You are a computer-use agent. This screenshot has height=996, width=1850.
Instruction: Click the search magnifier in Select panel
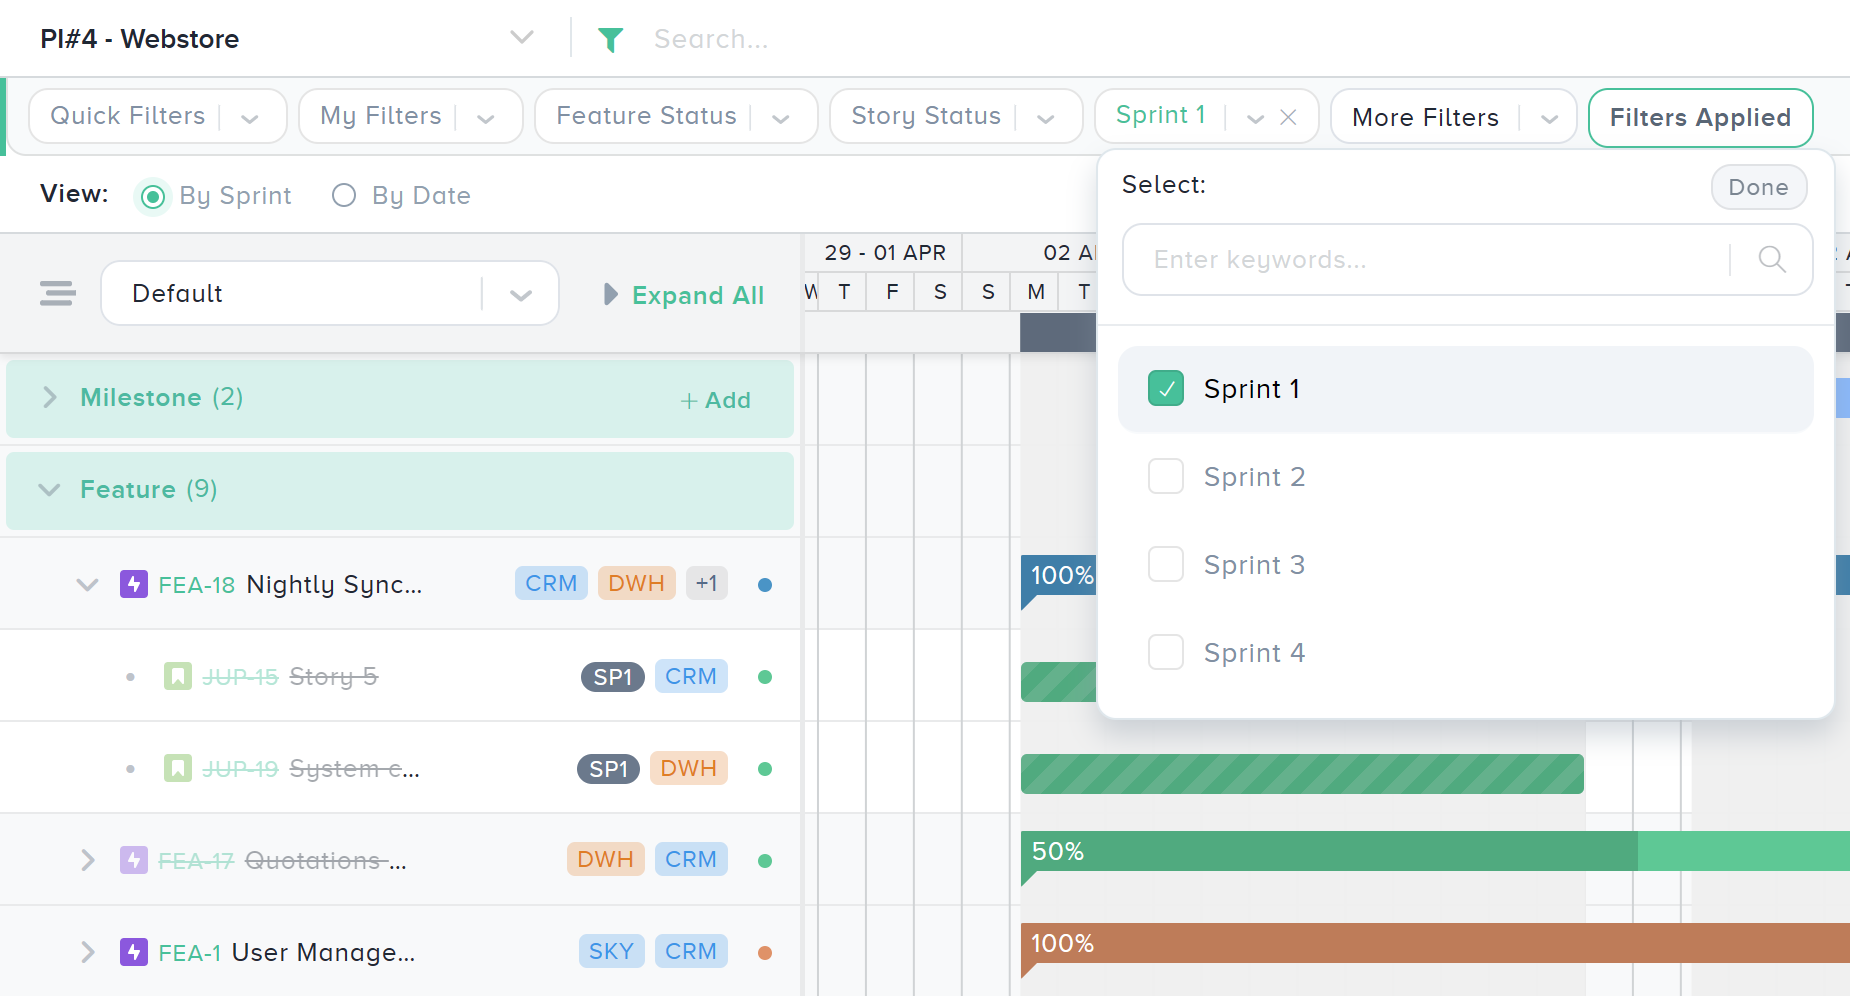(1771, 259)
